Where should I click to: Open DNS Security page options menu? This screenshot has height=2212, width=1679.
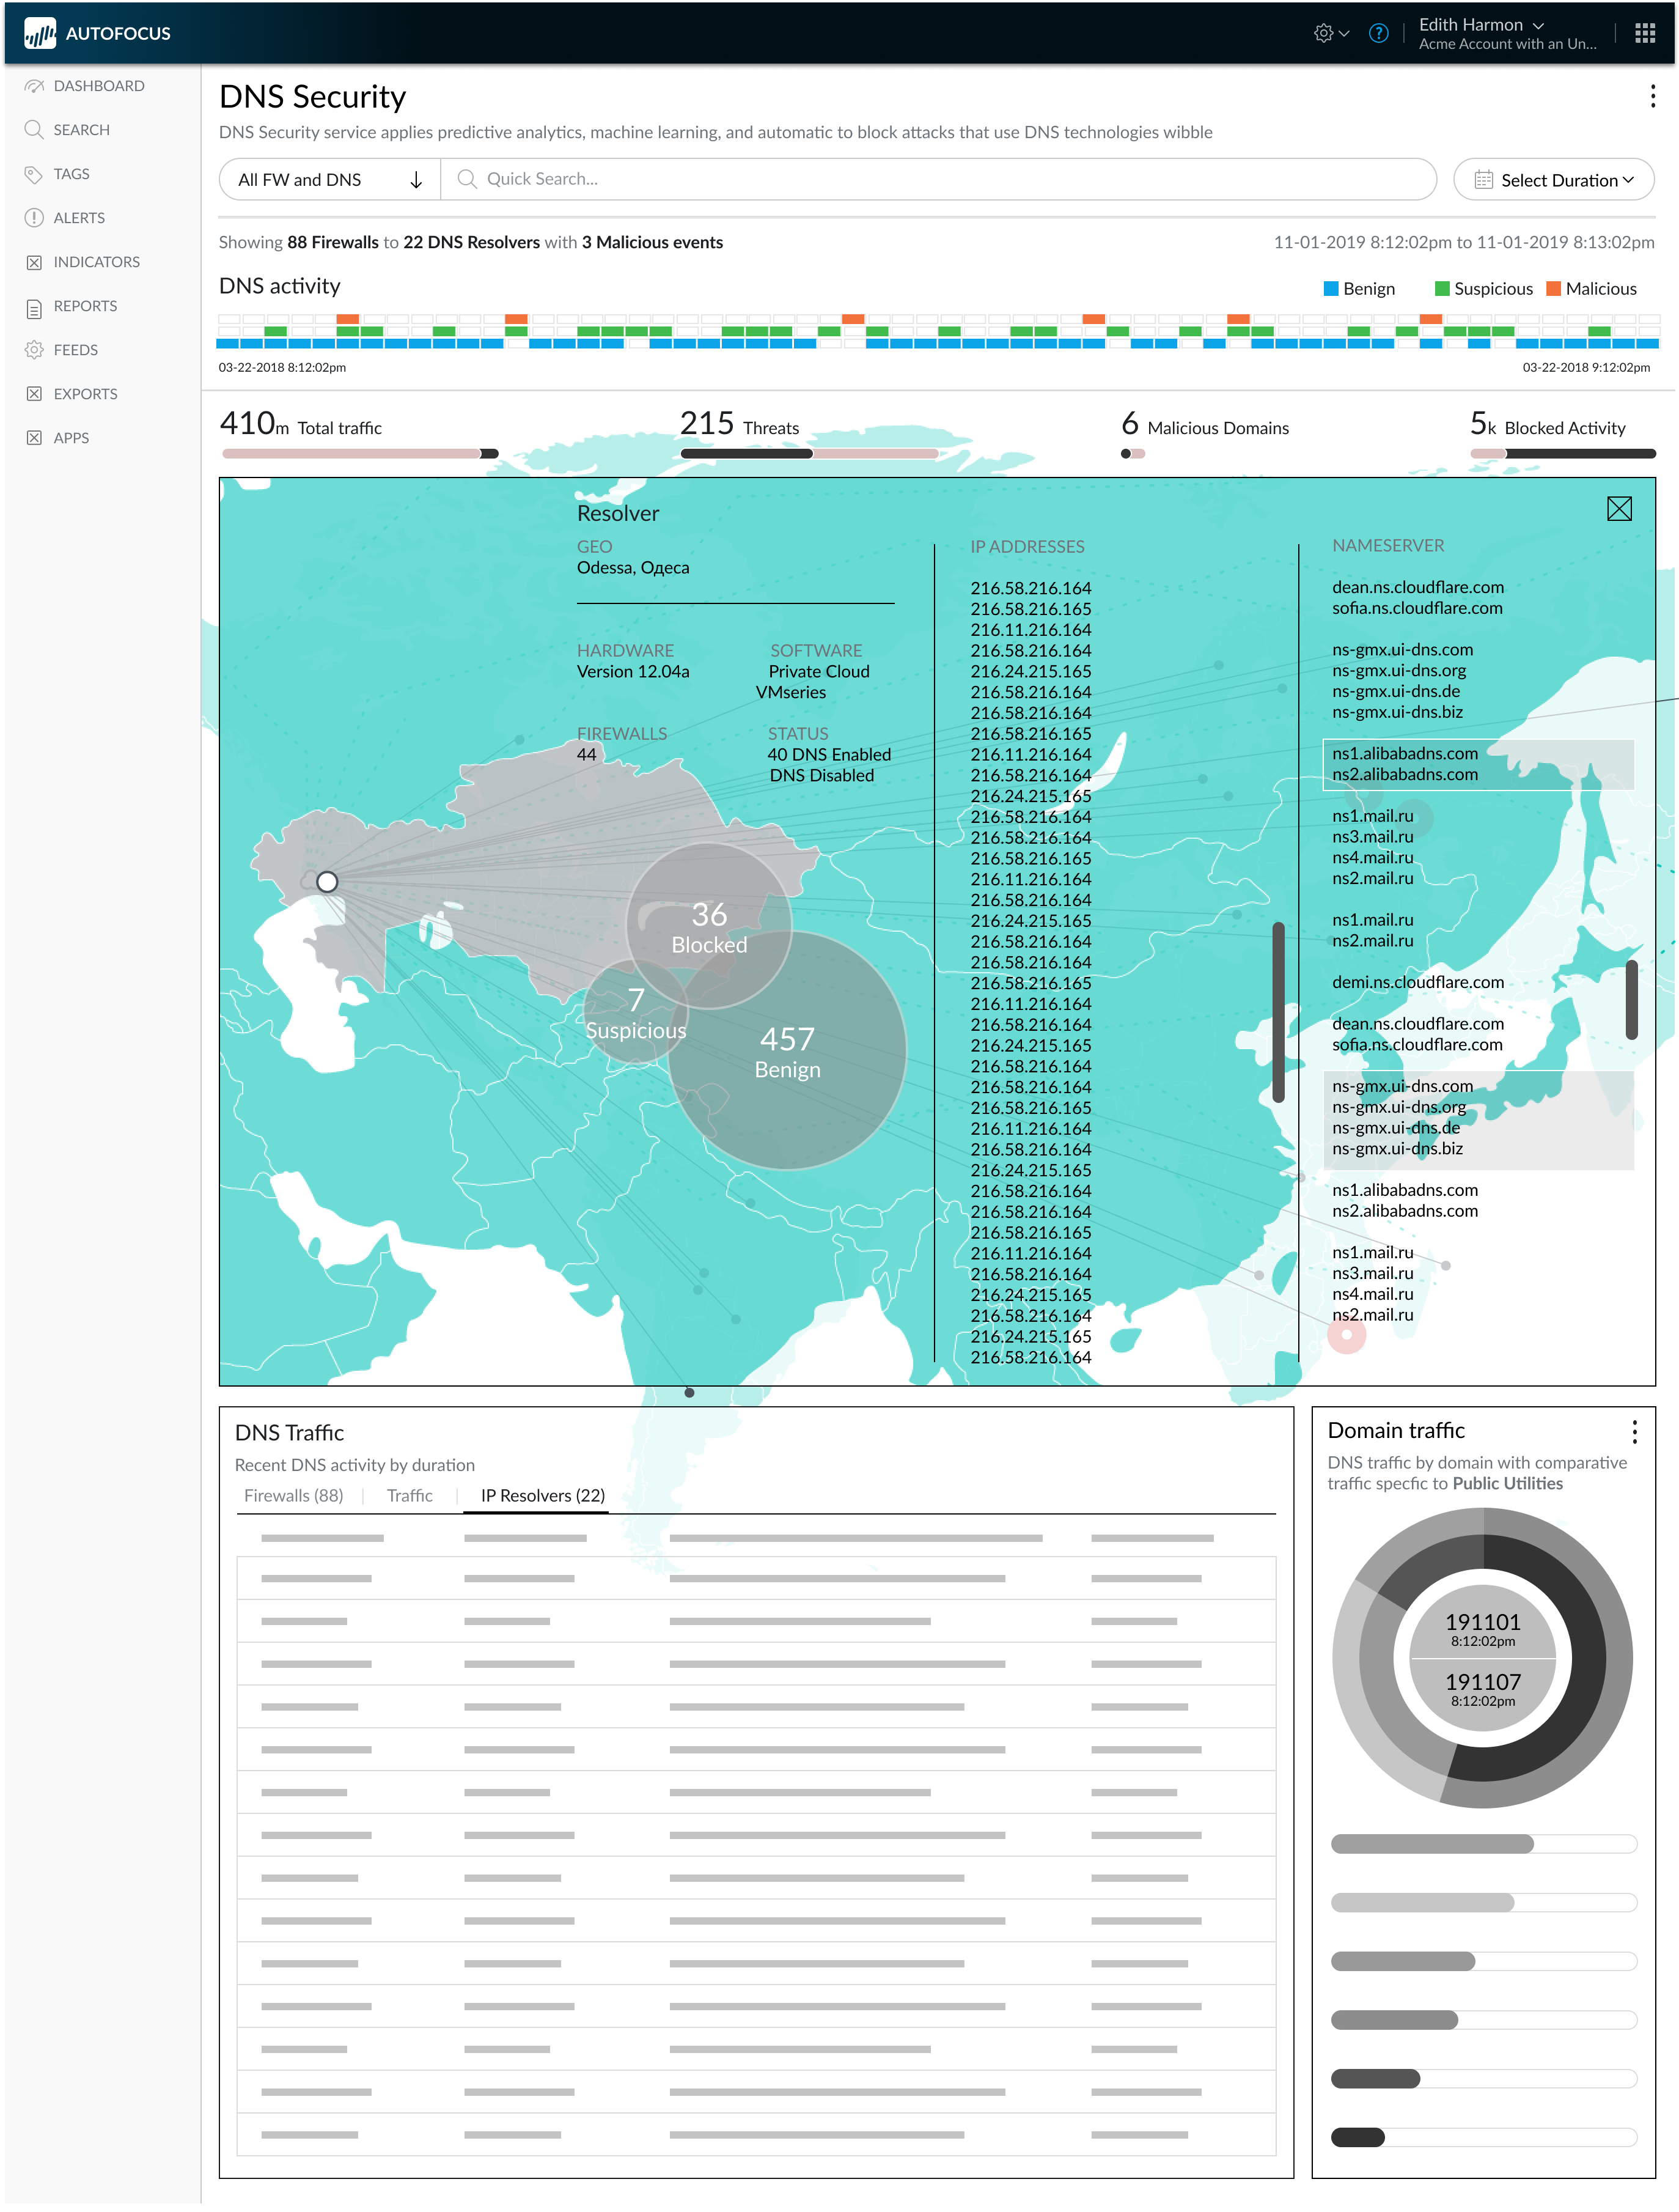coord(1652,96)
